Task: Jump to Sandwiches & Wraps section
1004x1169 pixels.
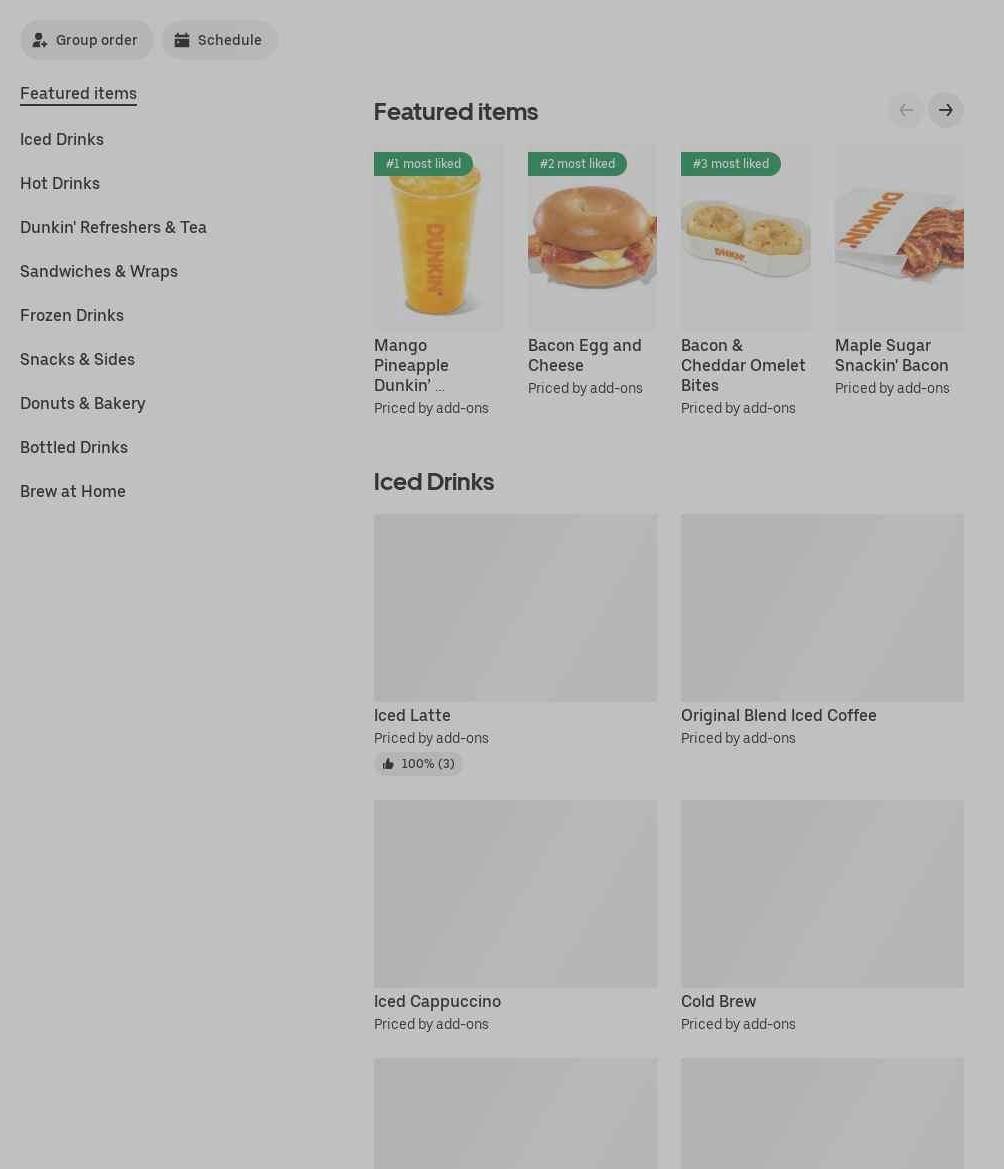Action: tap(99, 271)
